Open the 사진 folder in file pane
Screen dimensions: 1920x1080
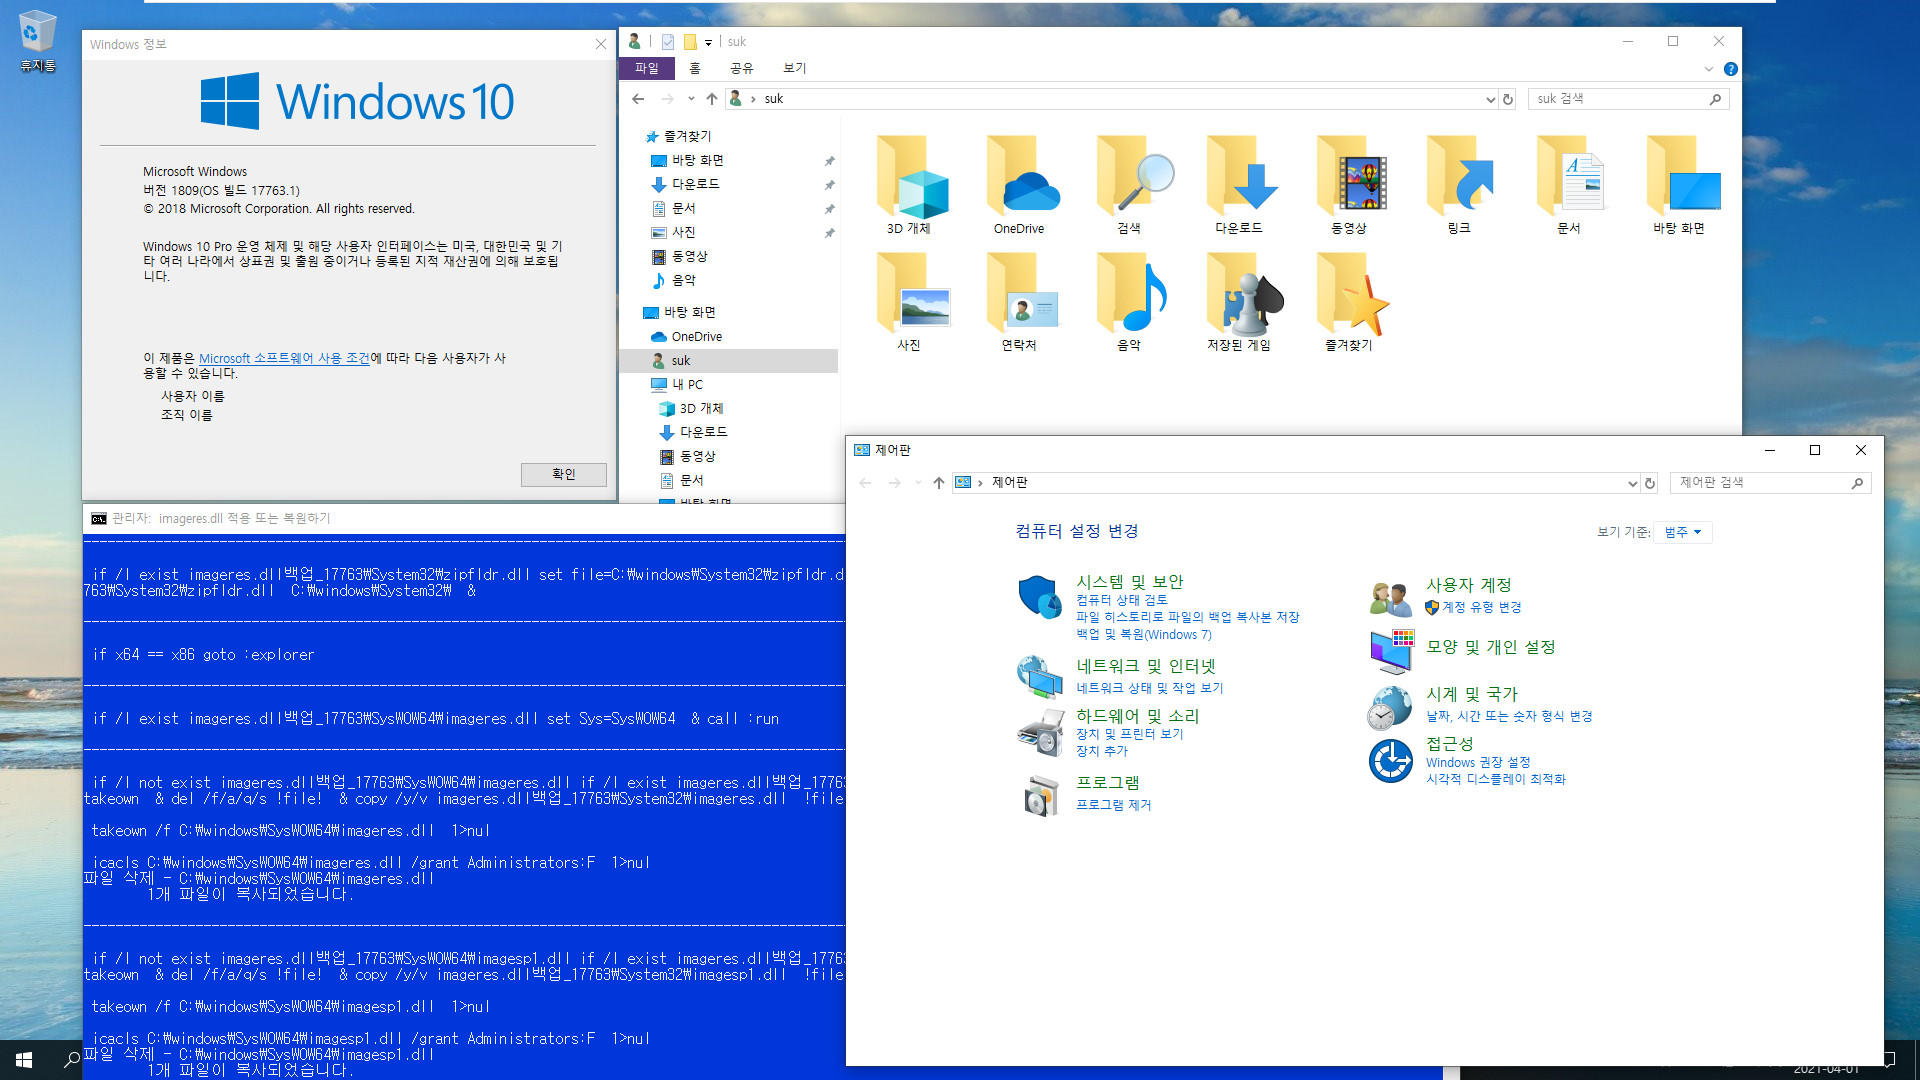(909, 301)
